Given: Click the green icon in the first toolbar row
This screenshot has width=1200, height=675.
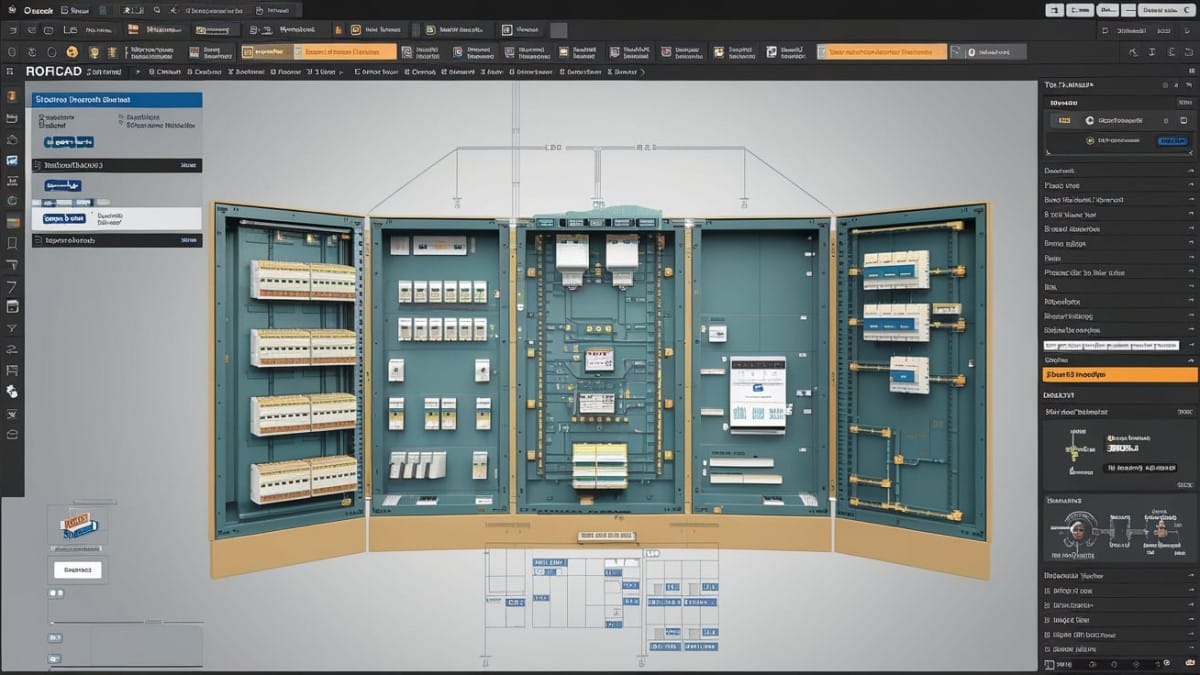Looking at the screenshot, I should pos(430,30).
